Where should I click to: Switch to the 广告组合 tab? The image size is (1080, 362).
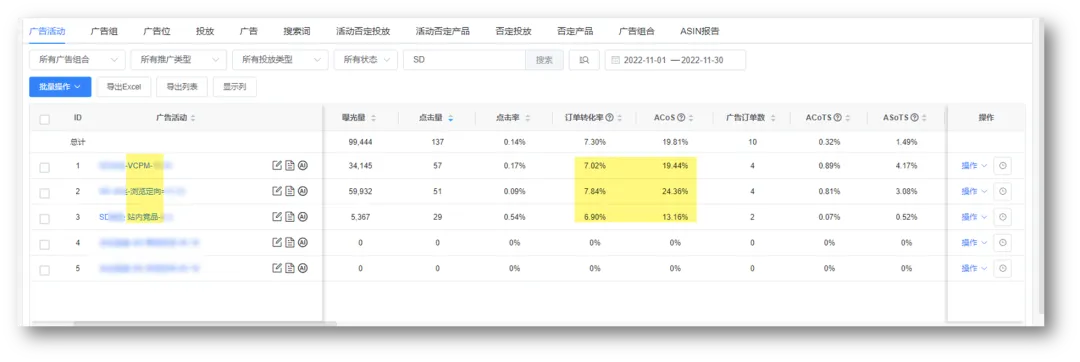[636, 31]
